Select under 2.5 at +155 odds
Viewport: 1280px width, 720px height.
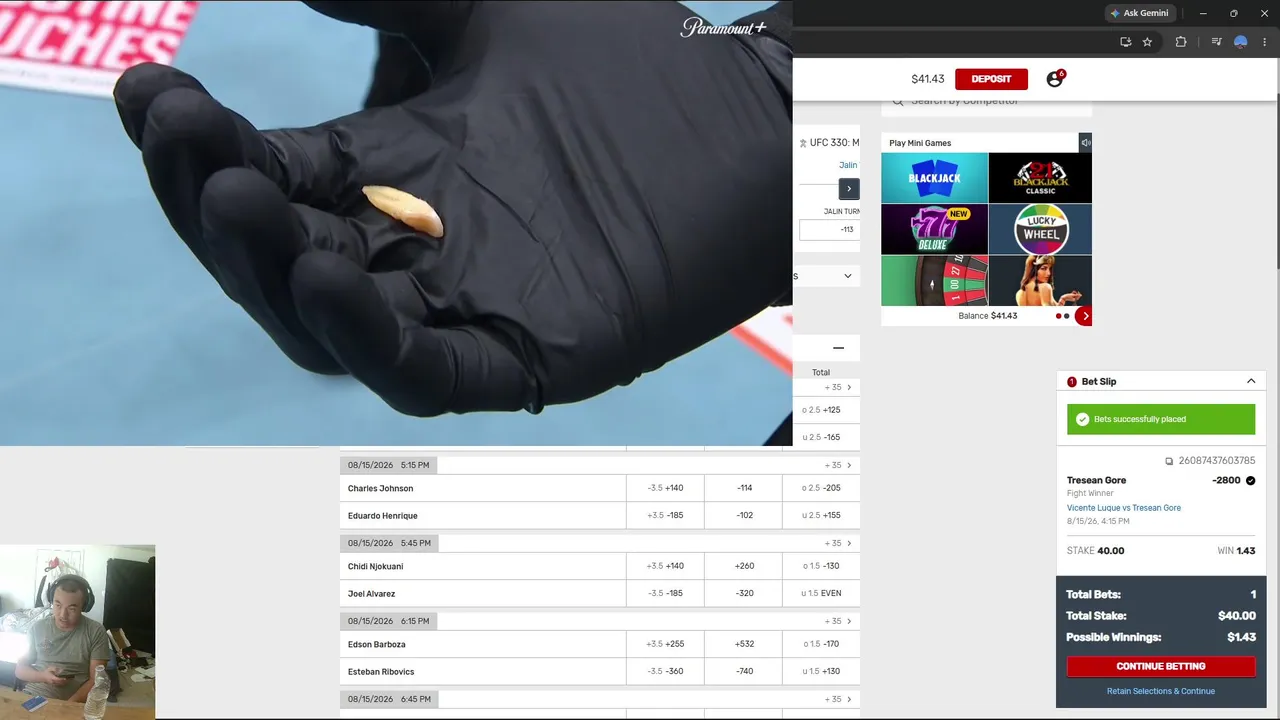(821, 515)
